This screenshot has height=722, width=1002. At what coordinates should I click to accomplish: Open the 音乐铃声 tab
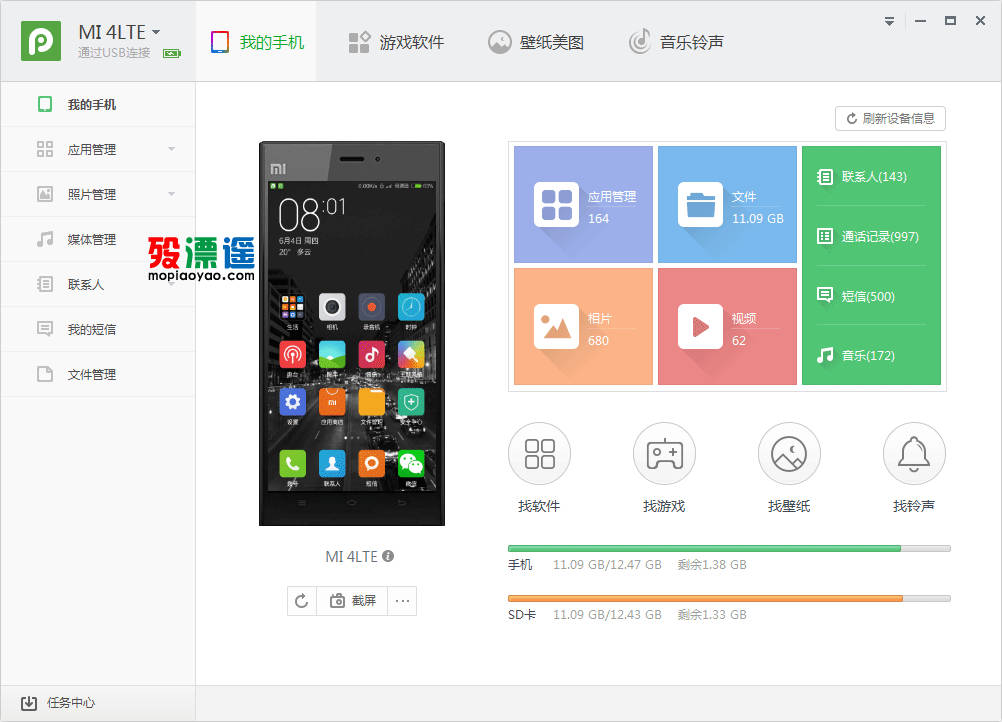tap(676, 42)
